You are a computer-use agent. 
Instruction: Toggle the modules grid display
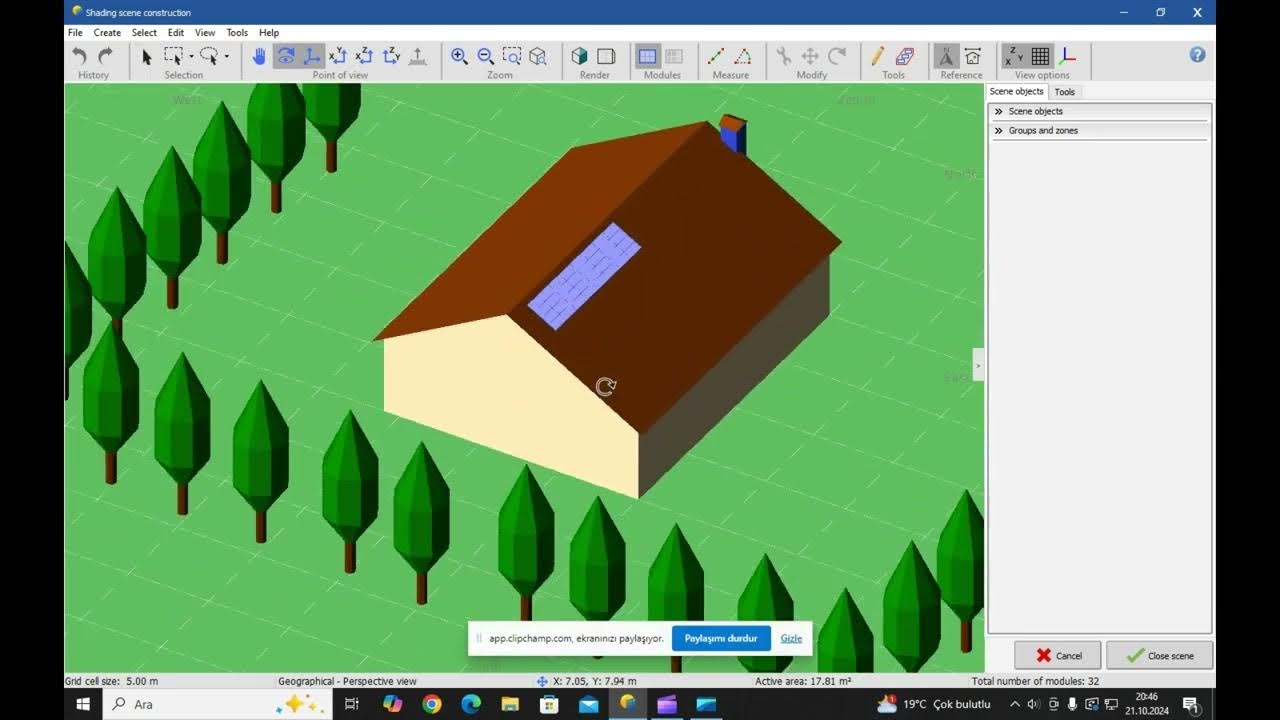(648, 57)
